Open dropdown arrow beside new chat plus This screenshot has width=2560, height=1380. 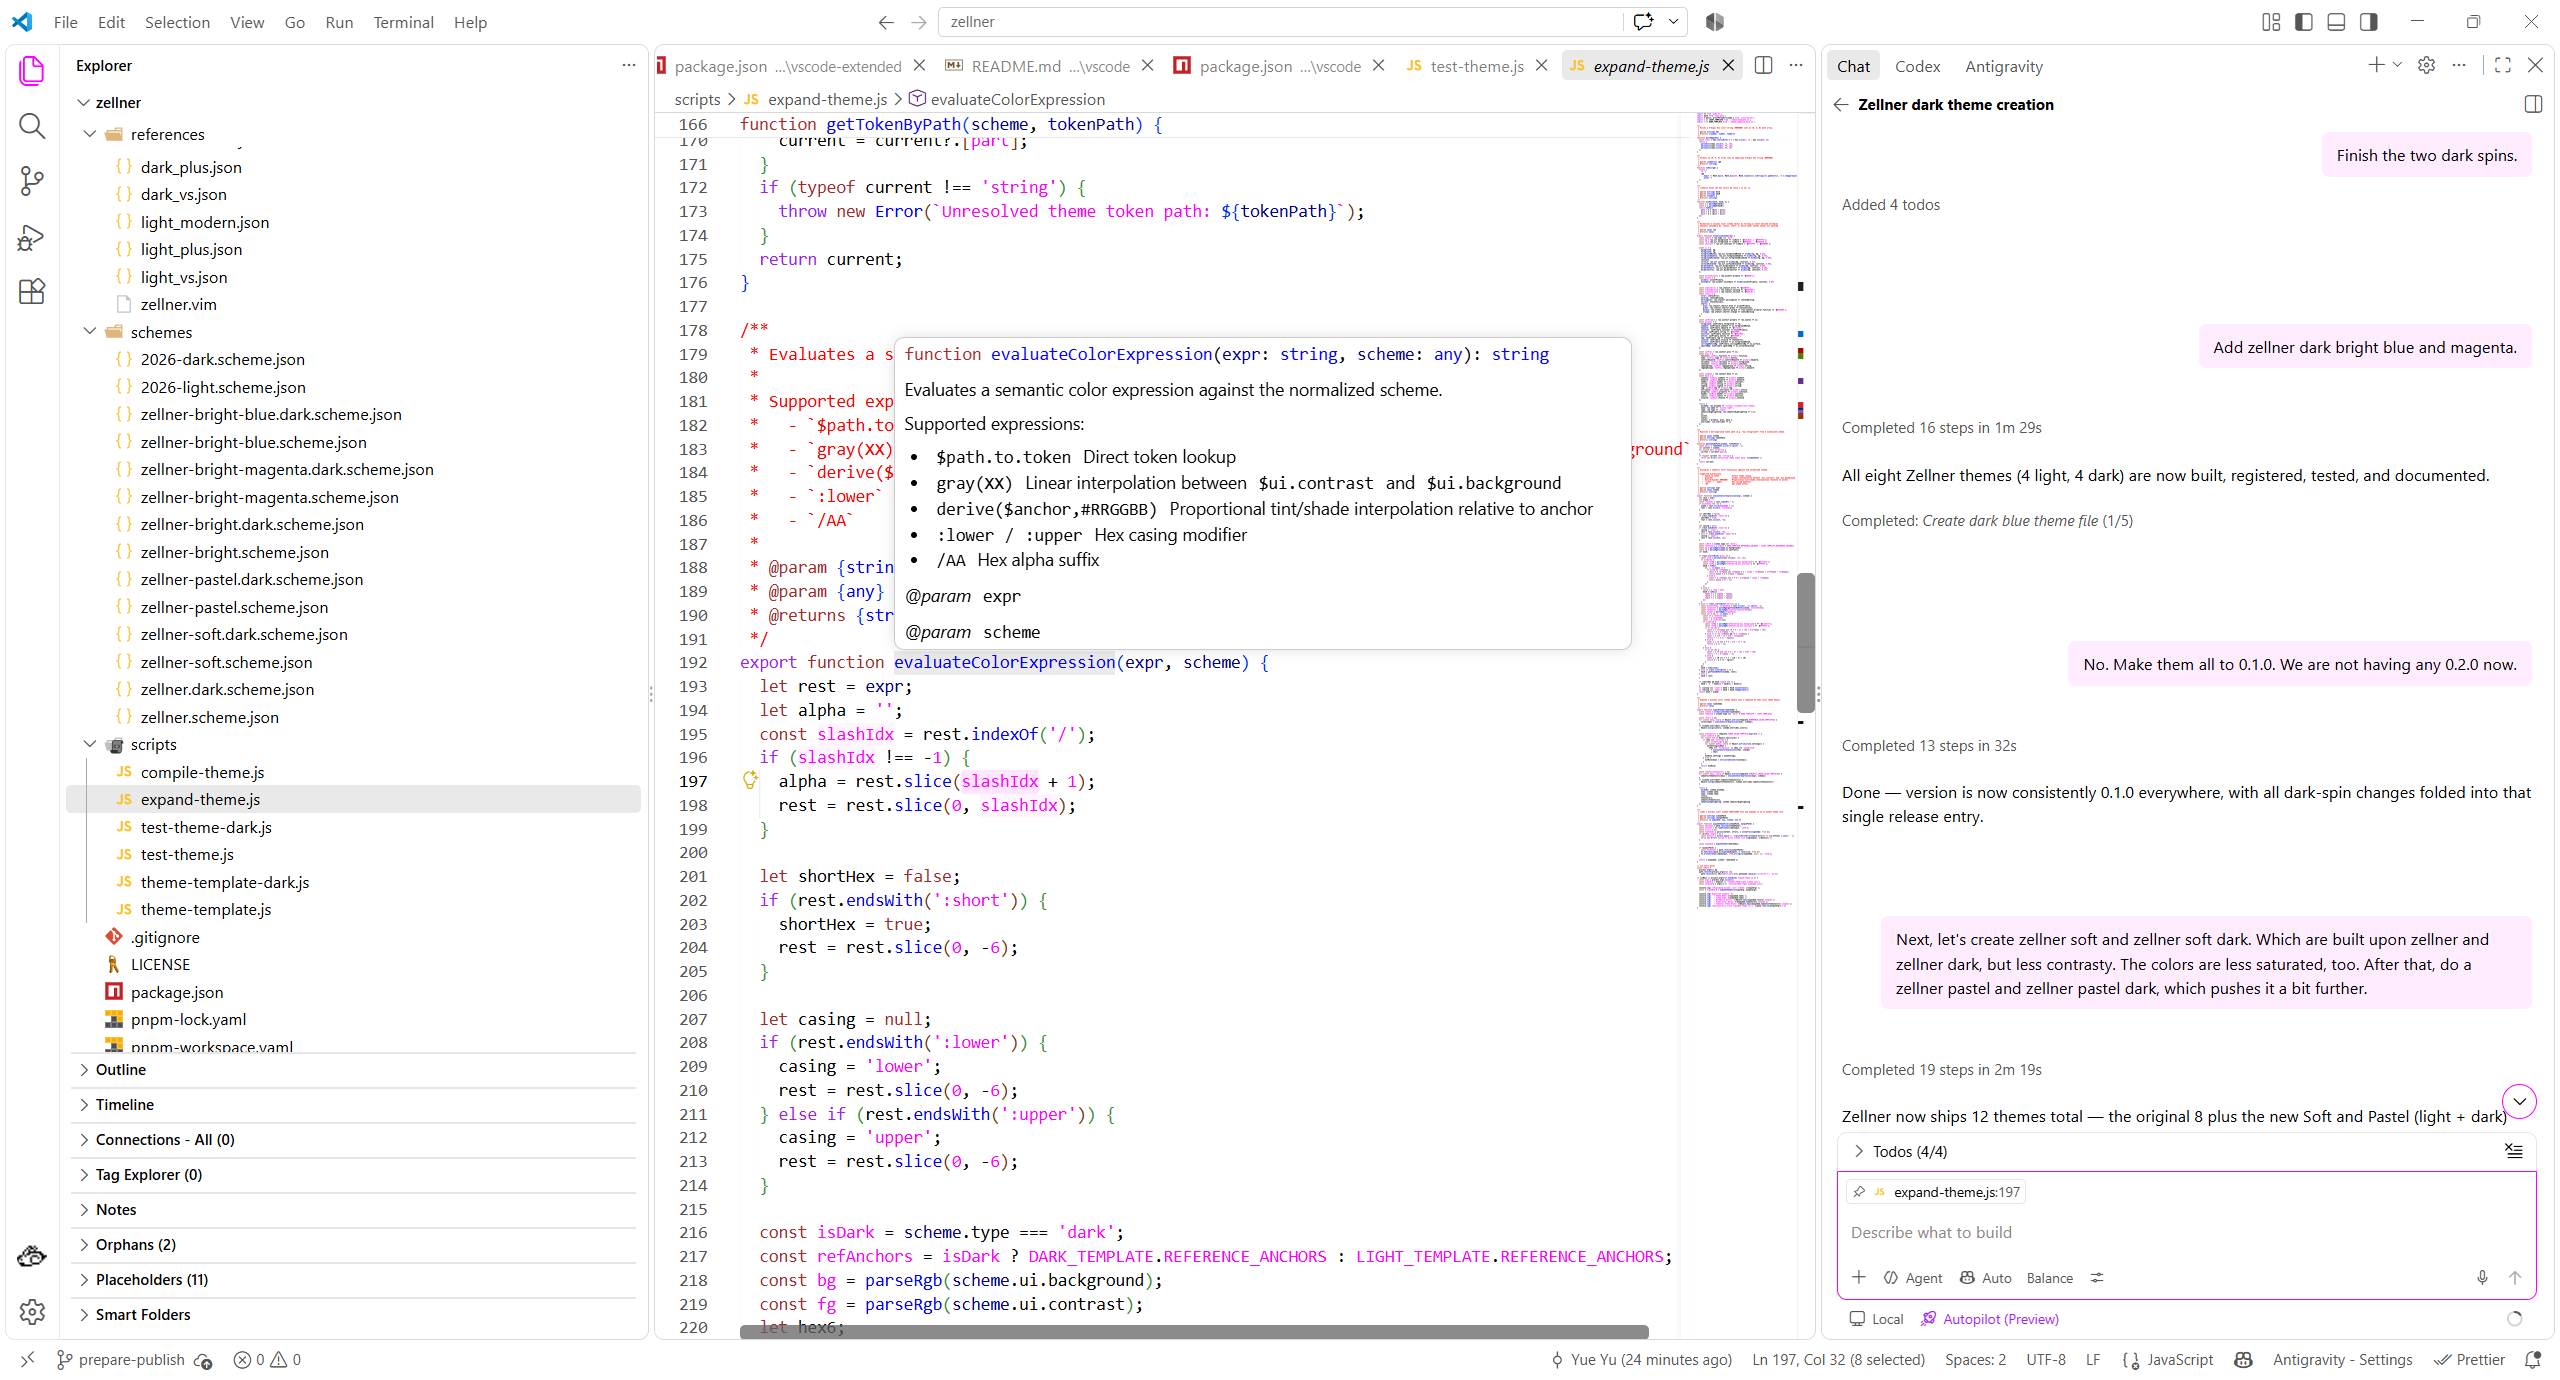point(2397,65)
